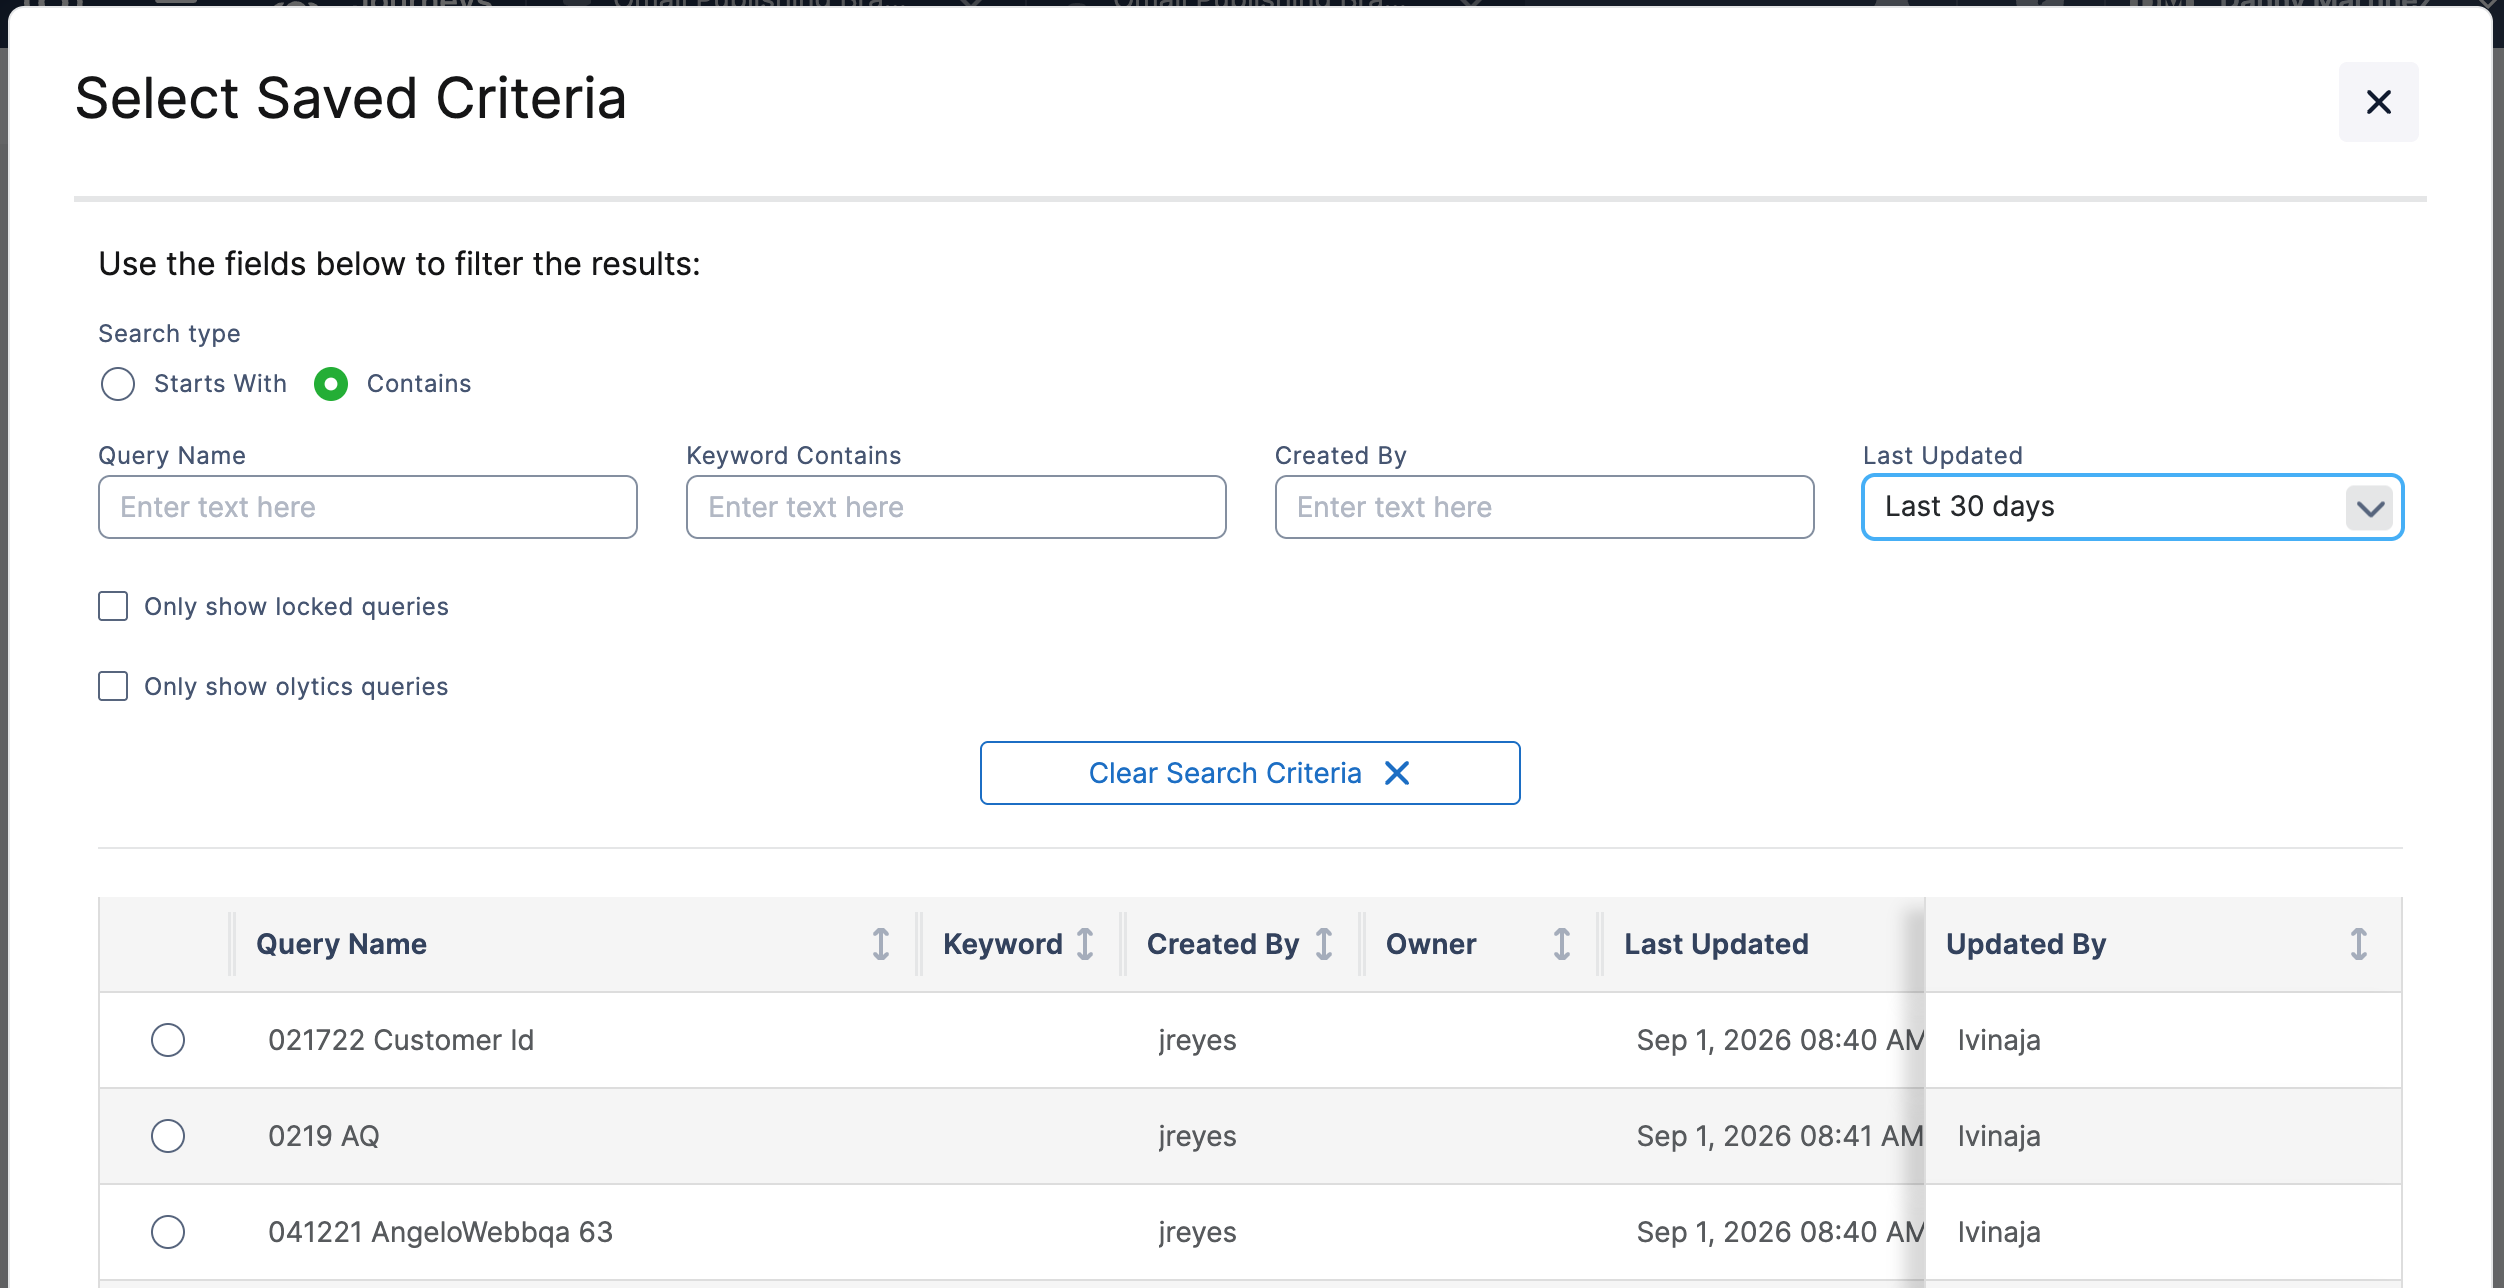The image size is (2504, 1288).
Task: Choose the 041221 AngeloWebbqa 63 radio
Action: [x=168, y=1232]
